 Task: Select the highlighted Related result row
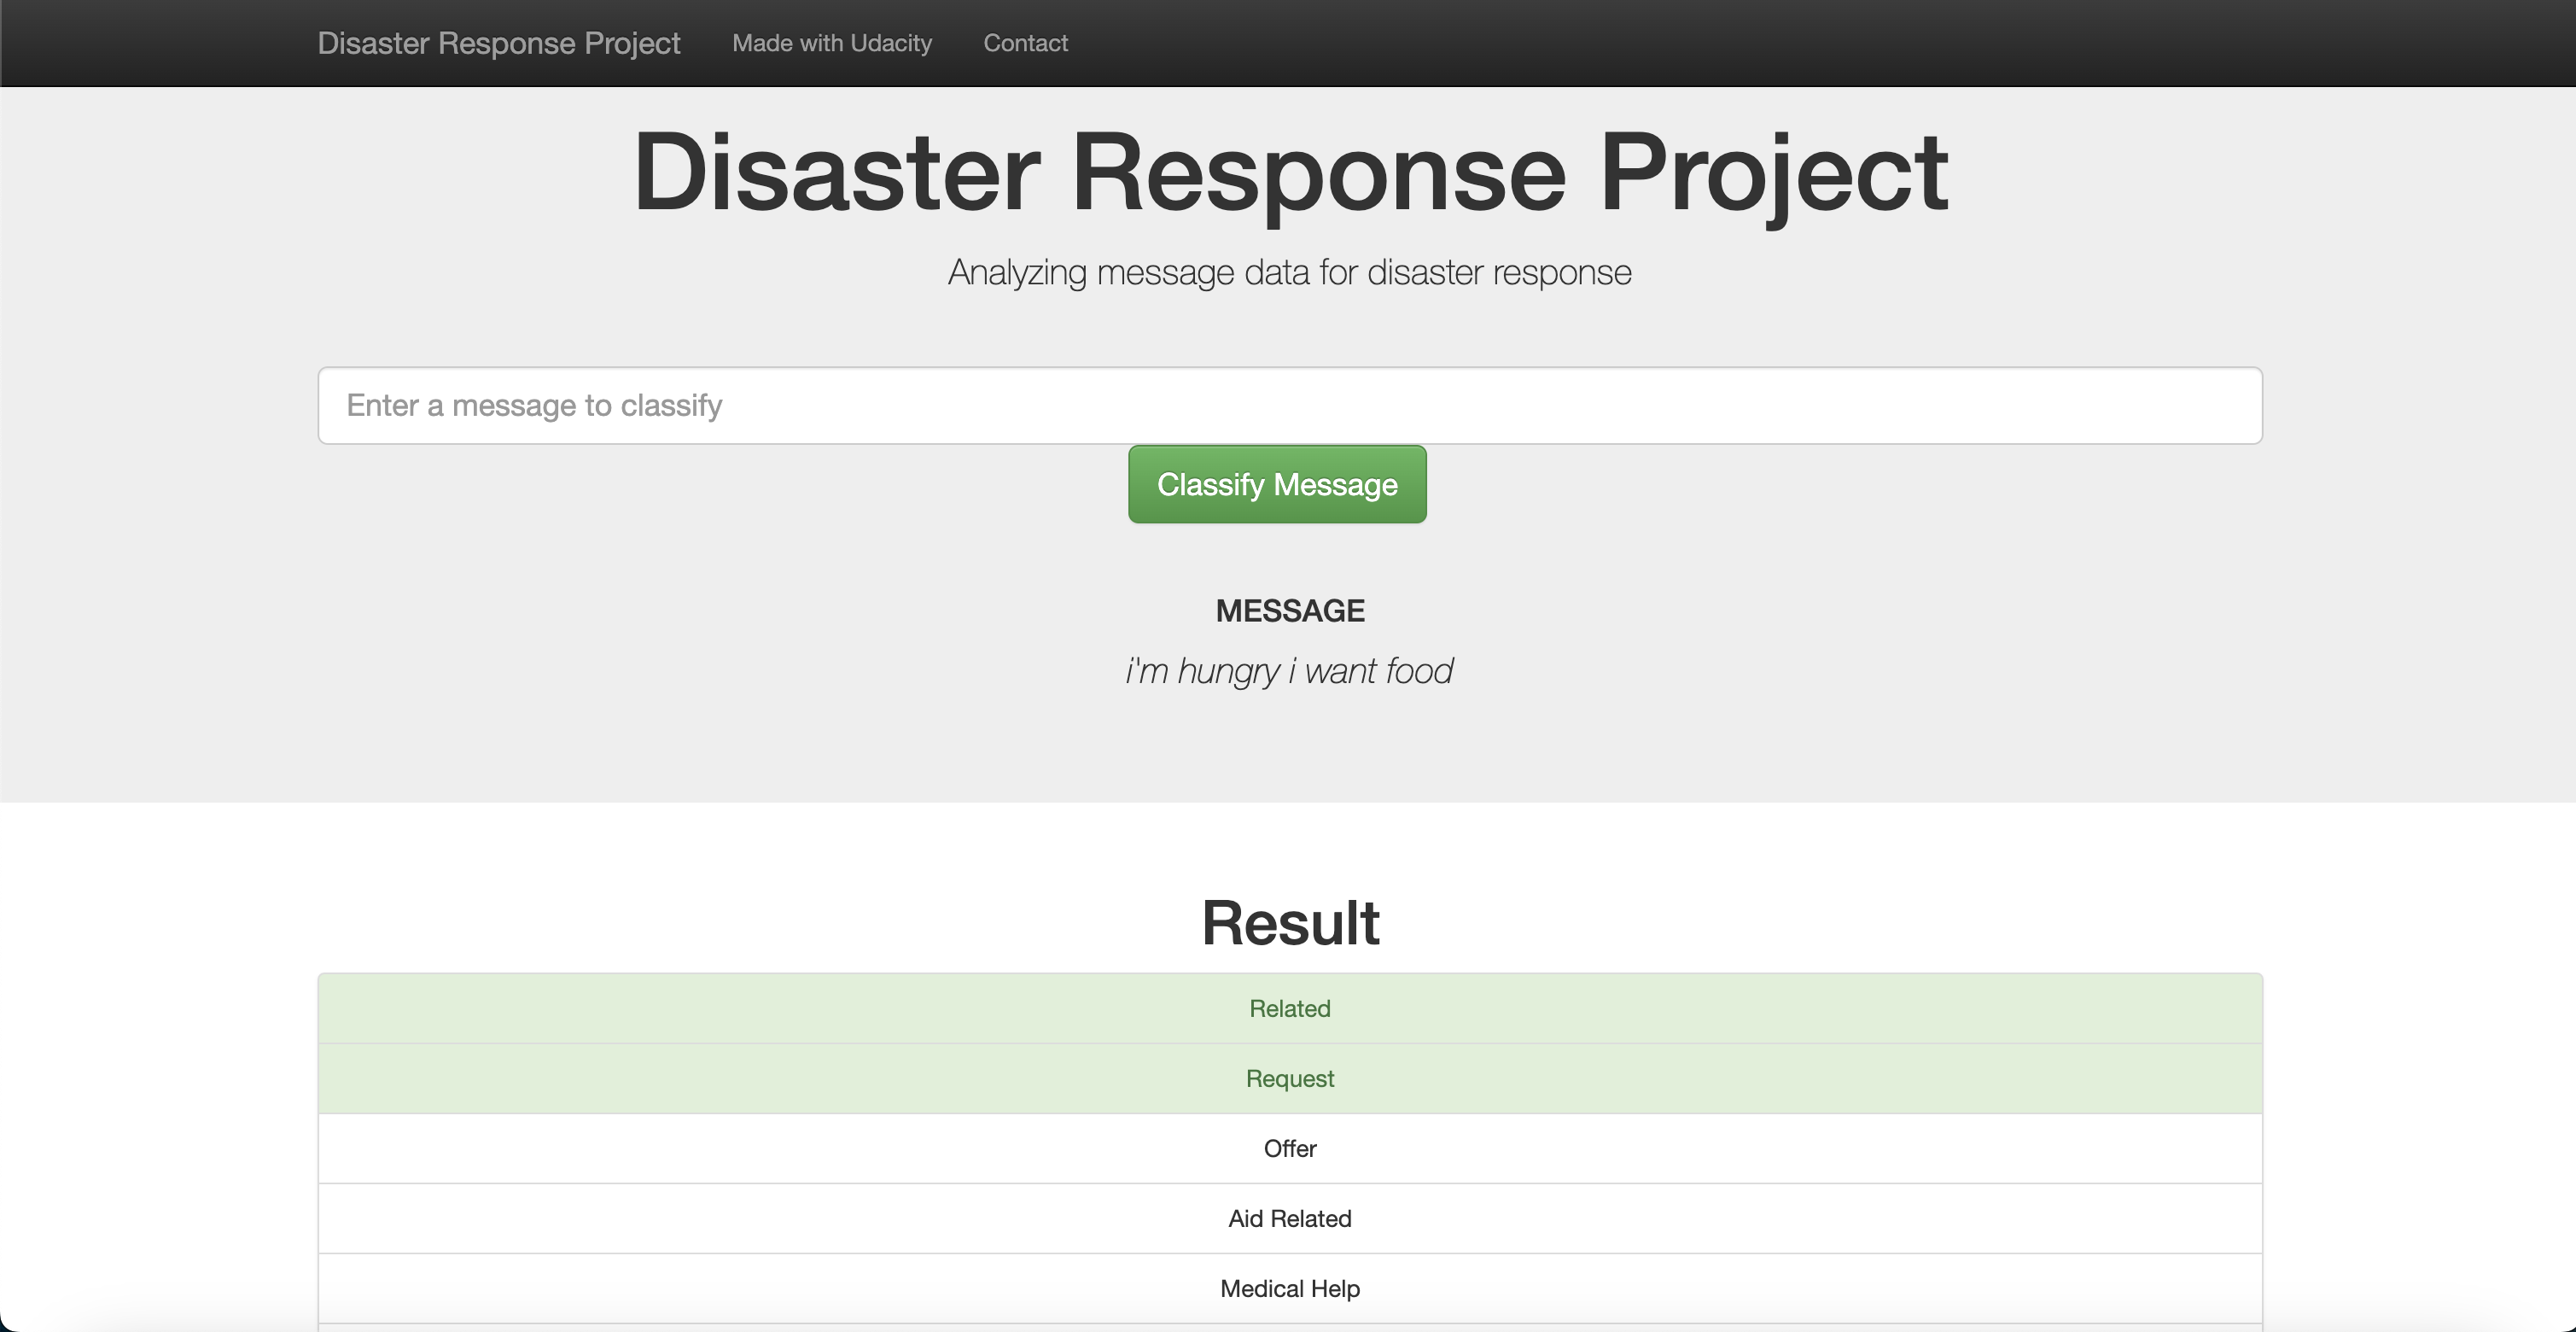coord(1288,1008)
